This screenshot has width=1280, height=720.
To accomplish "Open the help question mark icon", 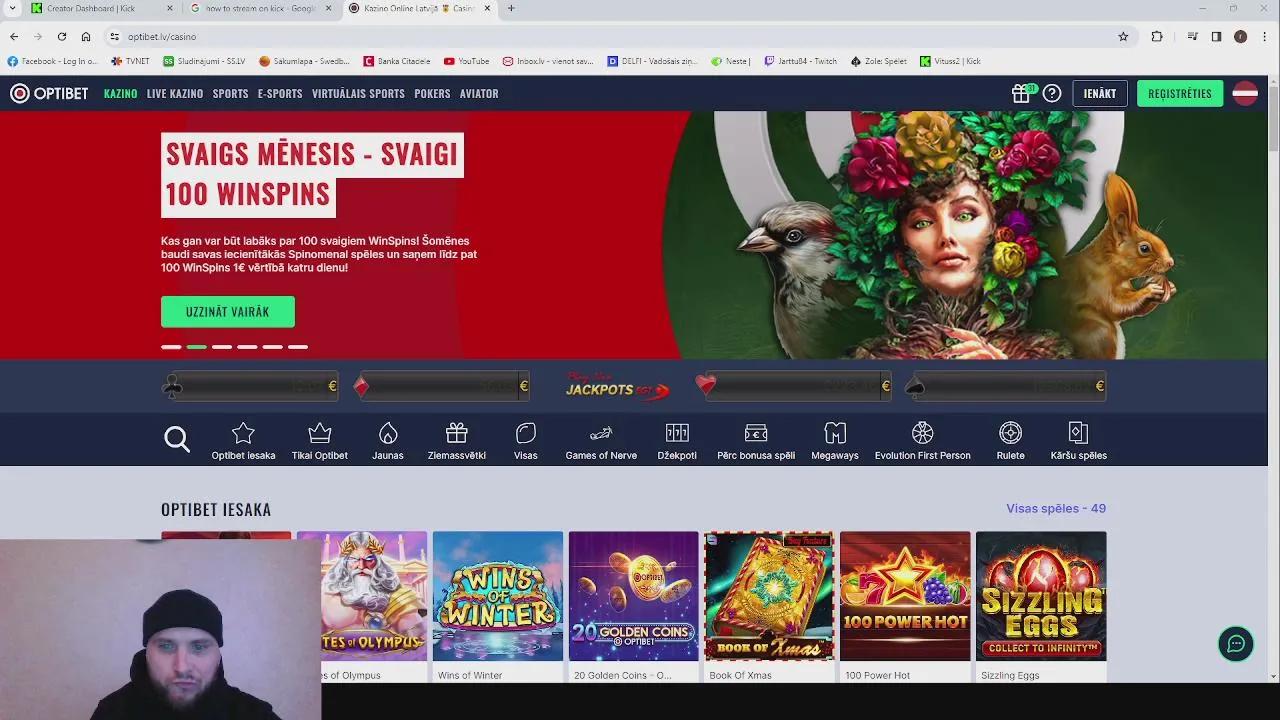I will click(1052, 93).
